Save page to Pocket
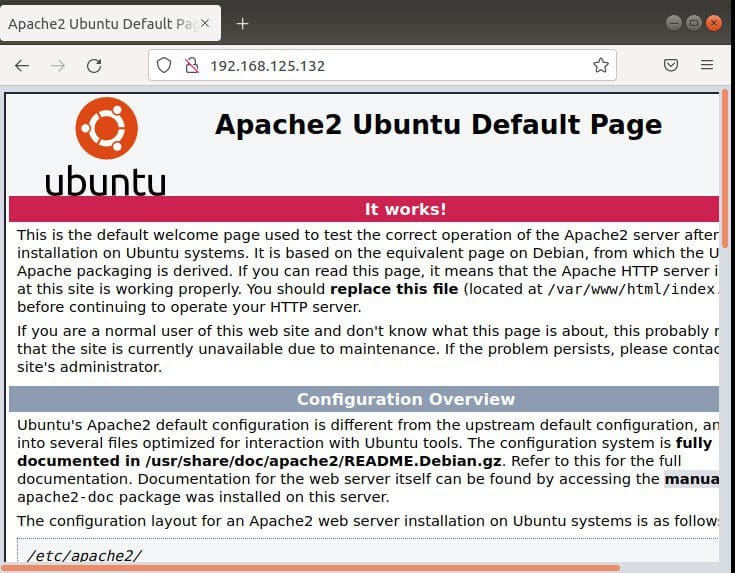This screenshot has height=573, width=735. [x=671, y=65]
